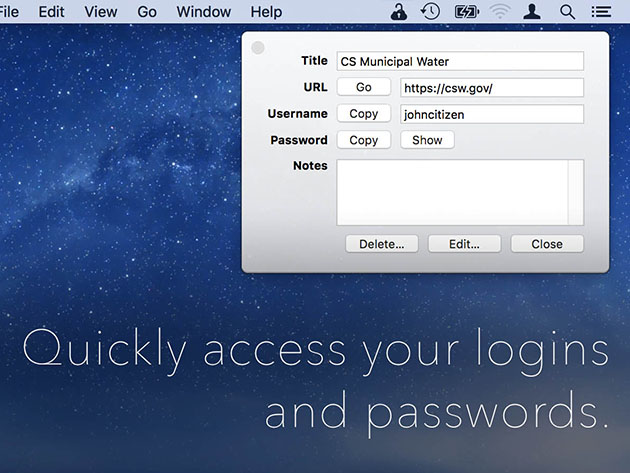This screenshot has height=473, width=630.
Task: Open Spotlight search magnifier icon
Action: 567,12
